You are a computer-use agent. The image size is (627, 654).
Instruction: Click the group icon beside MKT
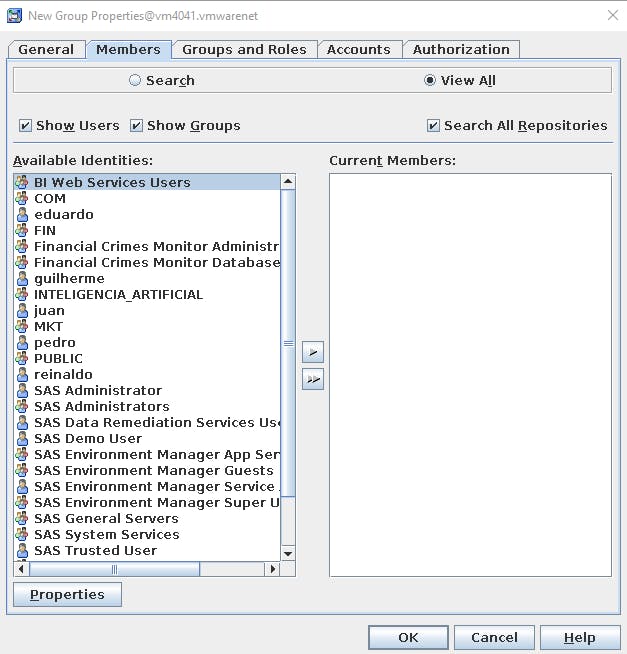(22, 326)
